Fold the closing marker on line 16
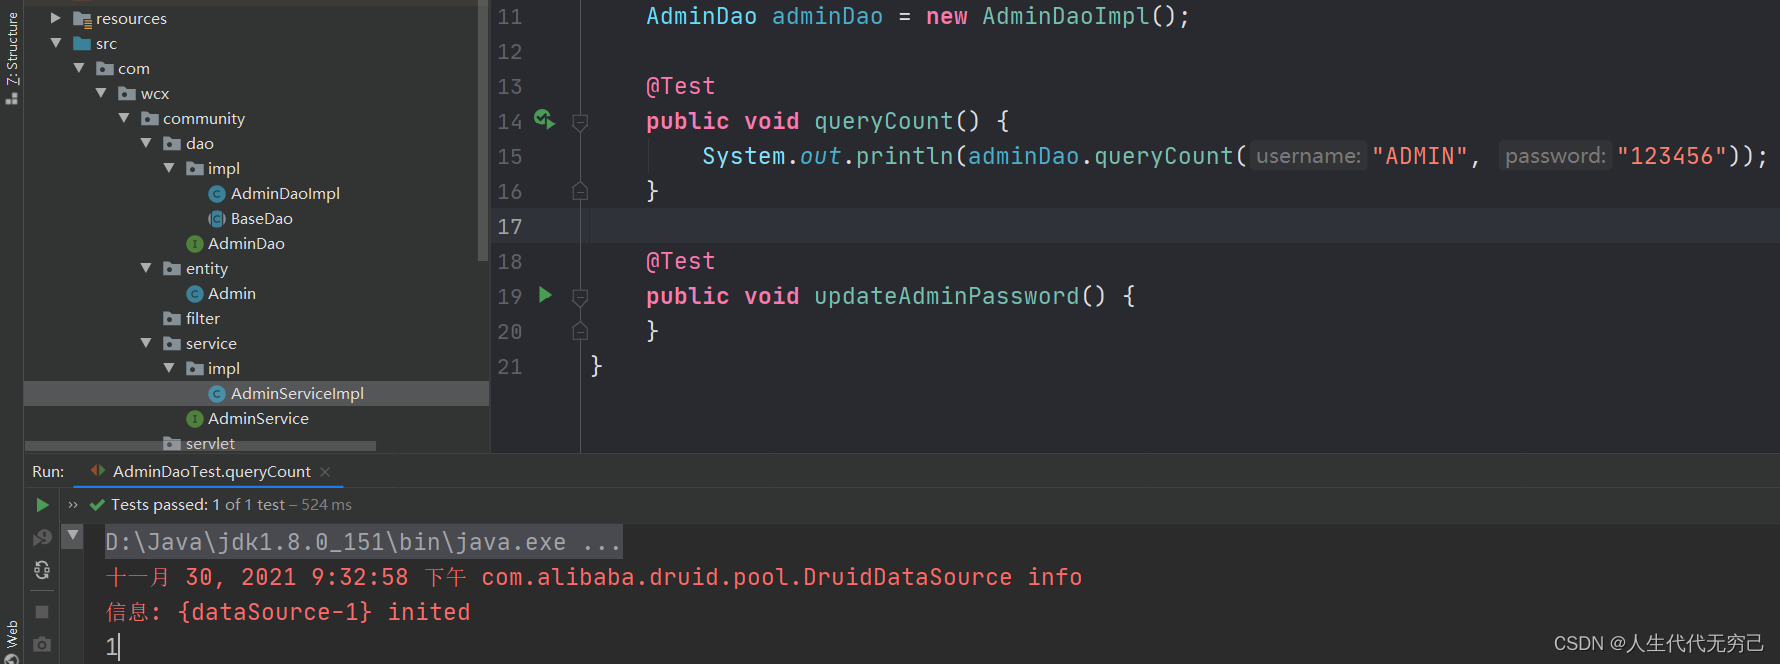Screen dimensions: 1780x664 tap(580, 190)
